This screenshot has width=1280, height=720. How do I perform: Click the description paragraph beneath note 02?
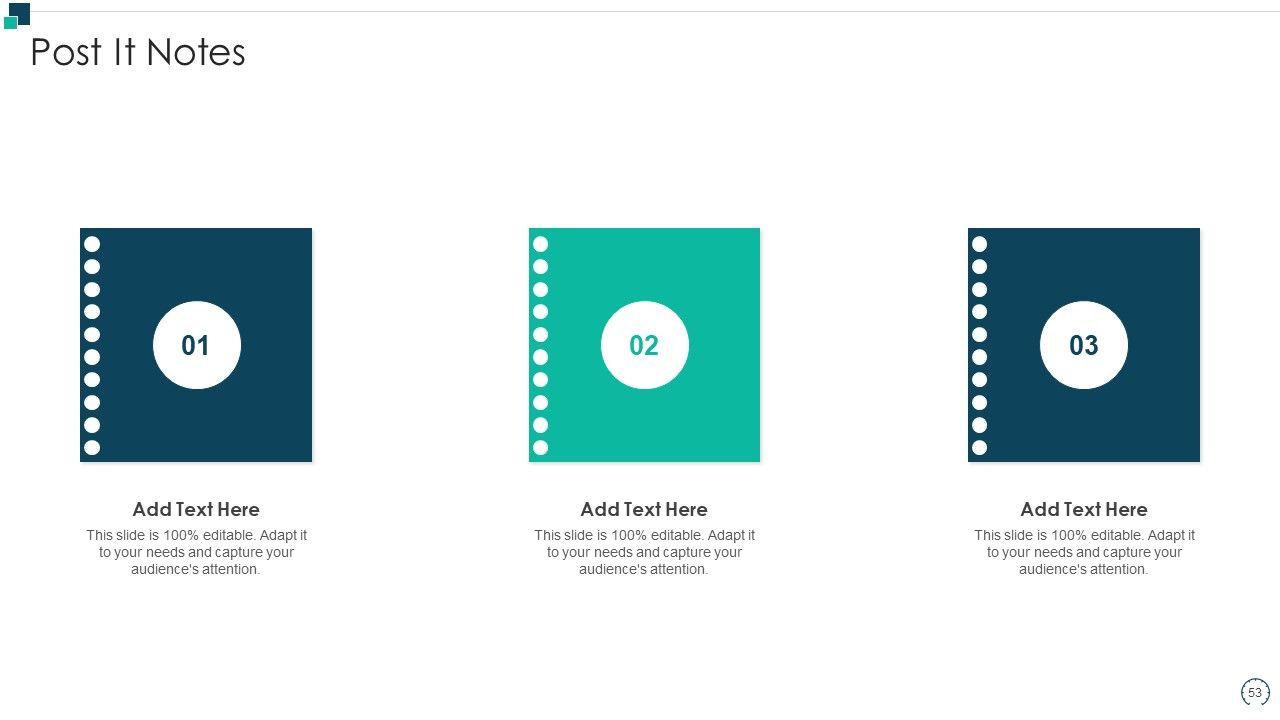[644, 552]
